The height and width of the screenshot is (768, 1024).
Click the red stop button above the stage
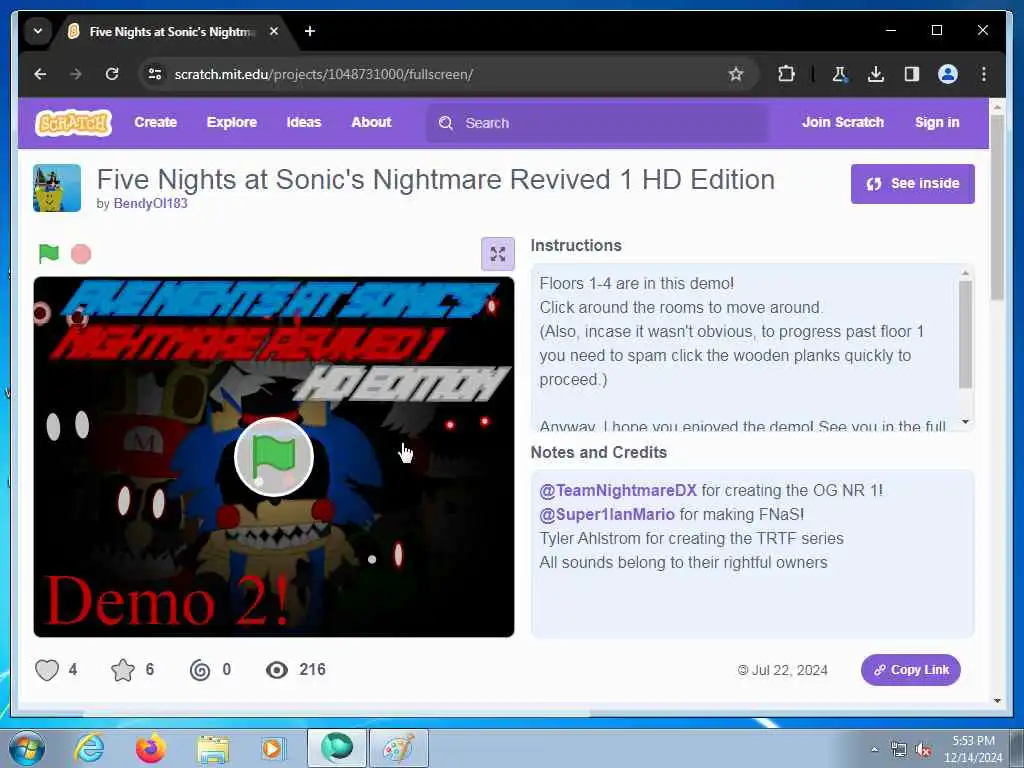[81, 254]
